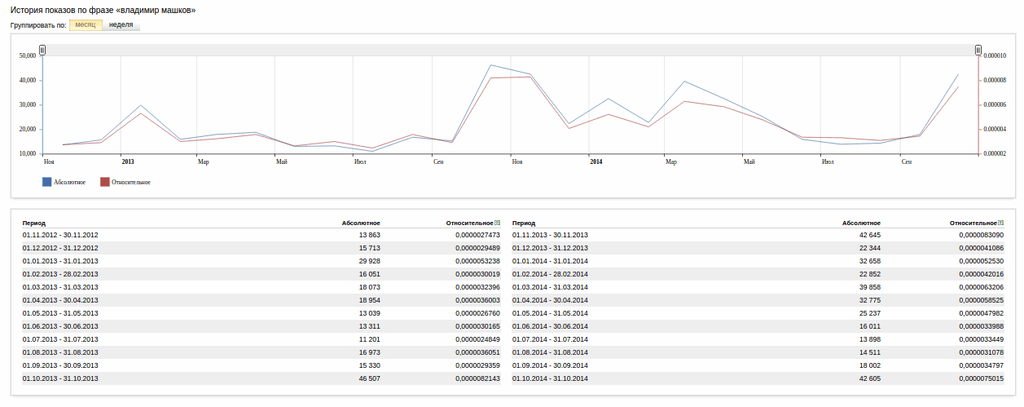Select row 01.10.2013 - 31.10.2013
The image size is (1024, 407).
(x=261, y=378)
